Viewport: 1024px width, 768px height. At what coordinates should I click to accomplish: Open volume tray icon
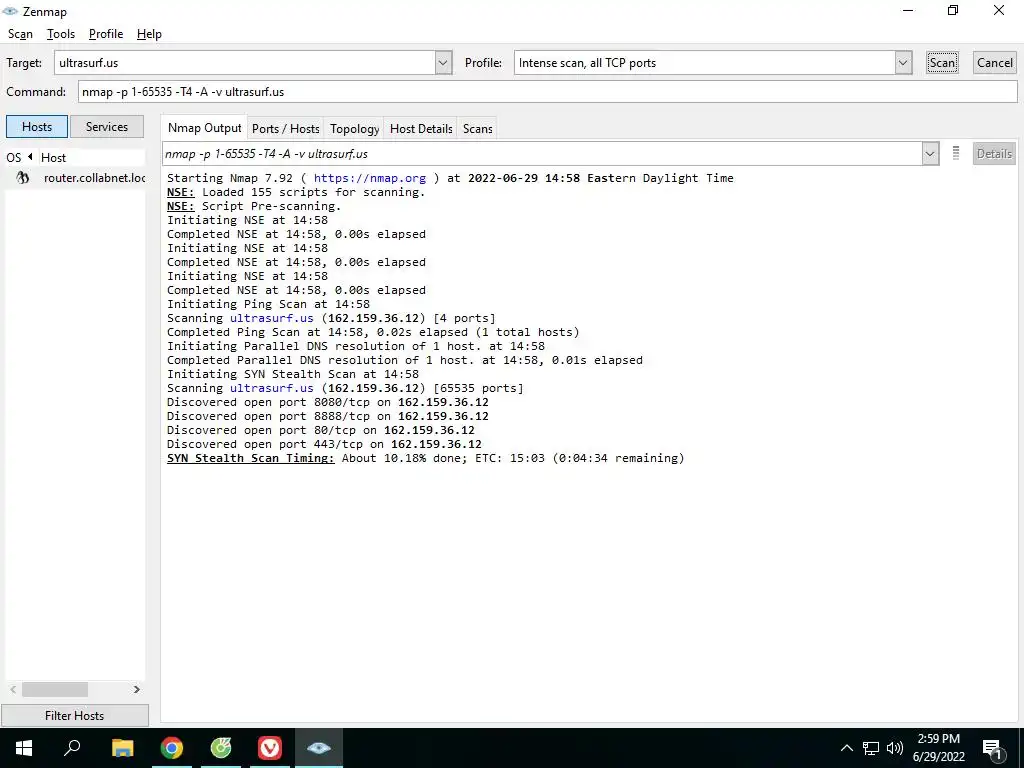[x=895, y=748]
